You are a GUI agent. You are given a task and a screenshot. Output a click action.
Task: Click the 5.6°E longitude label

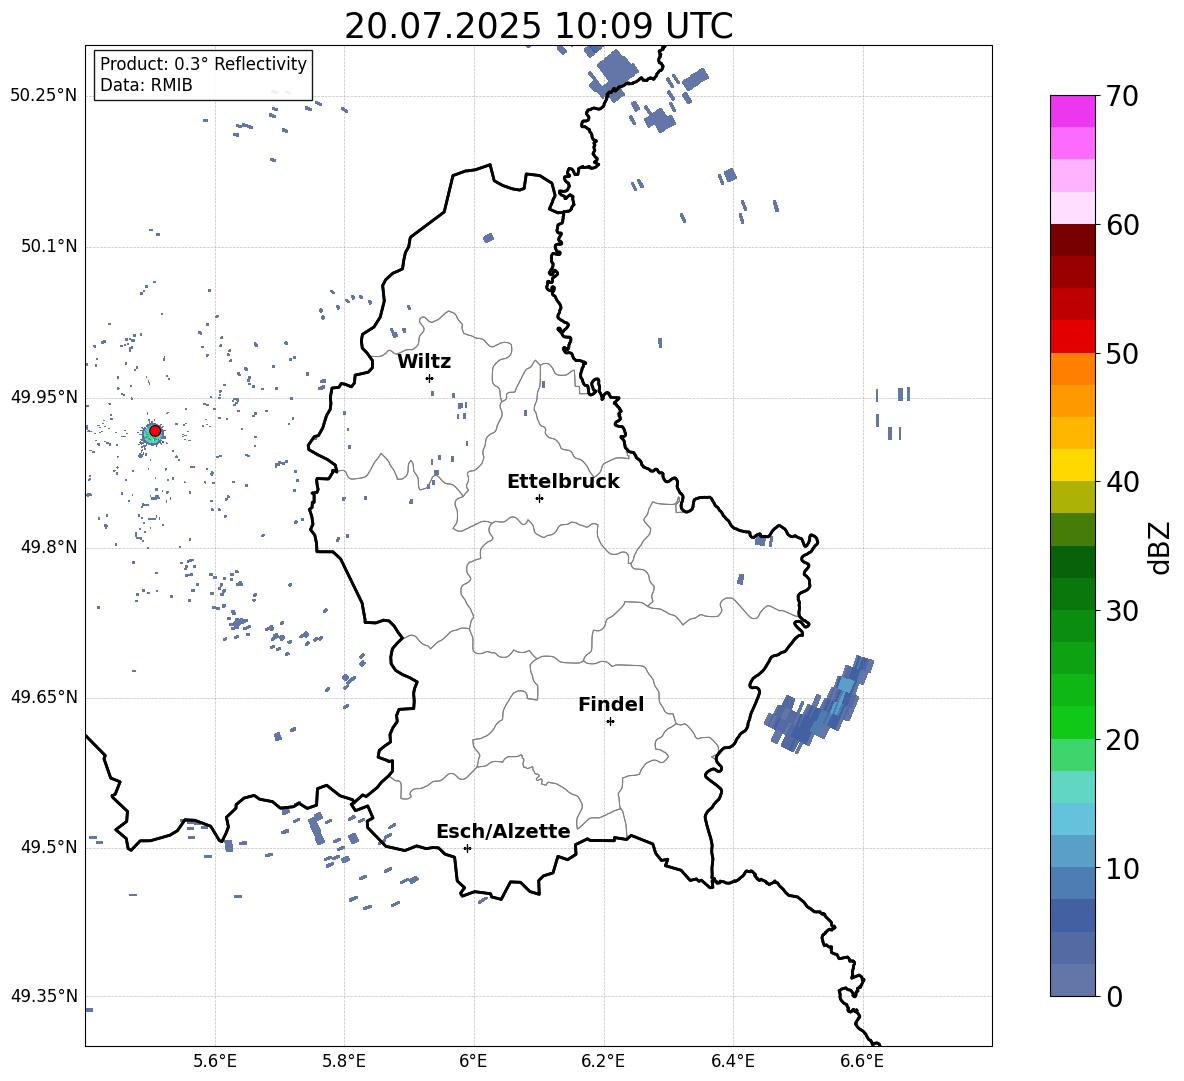coord(215,1061)
